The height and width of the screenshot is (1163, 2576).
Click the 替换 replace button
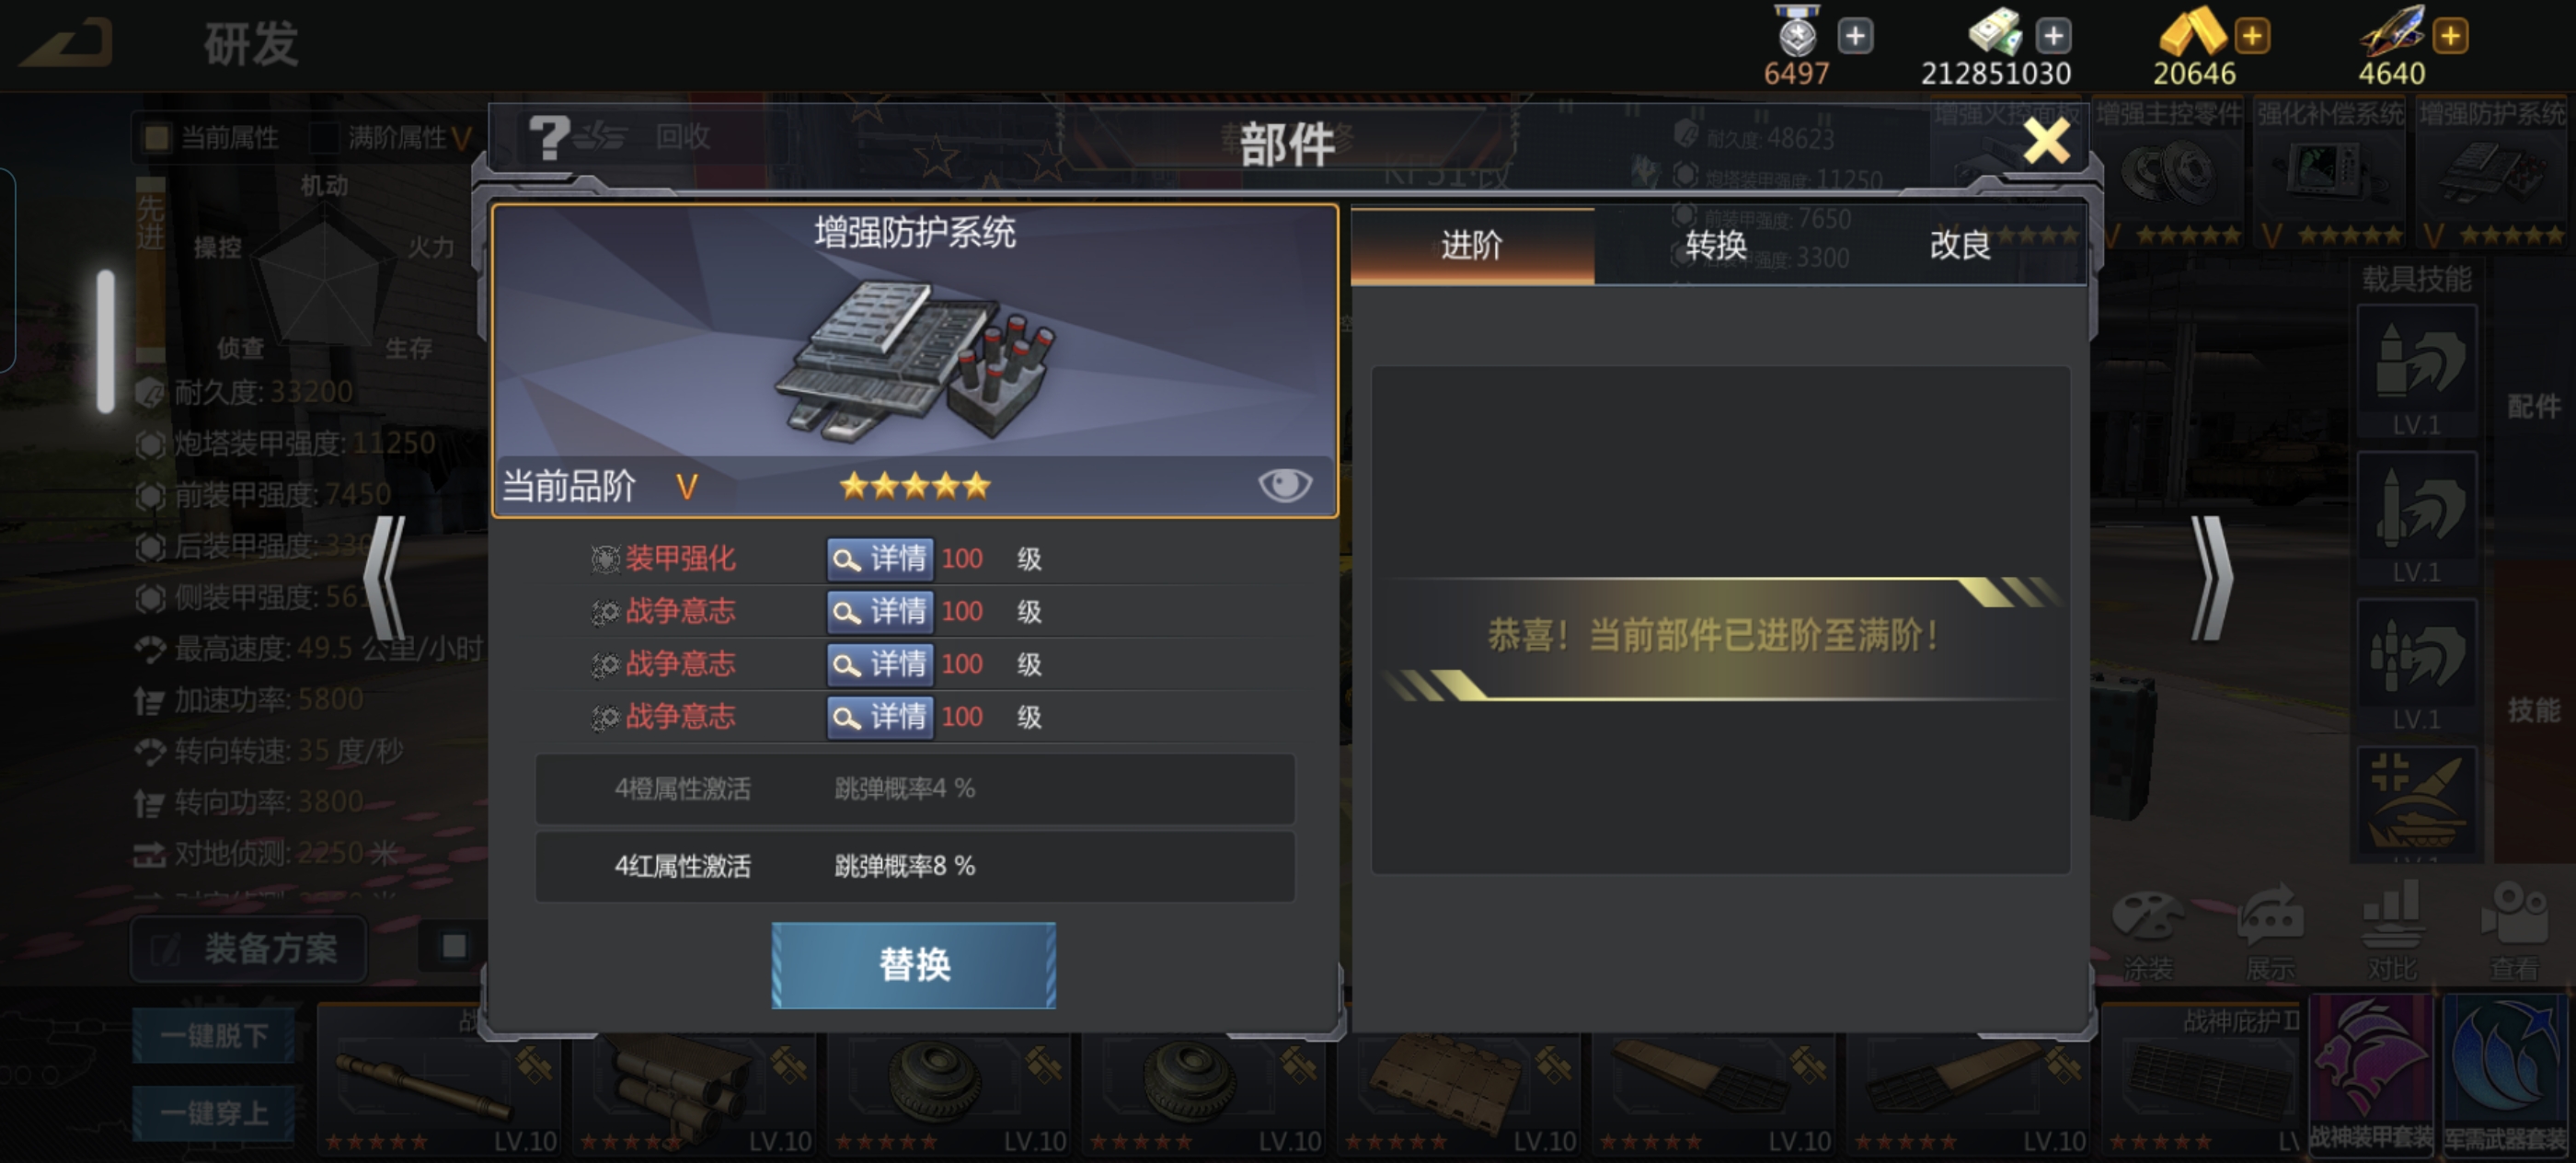click(913, 965)
